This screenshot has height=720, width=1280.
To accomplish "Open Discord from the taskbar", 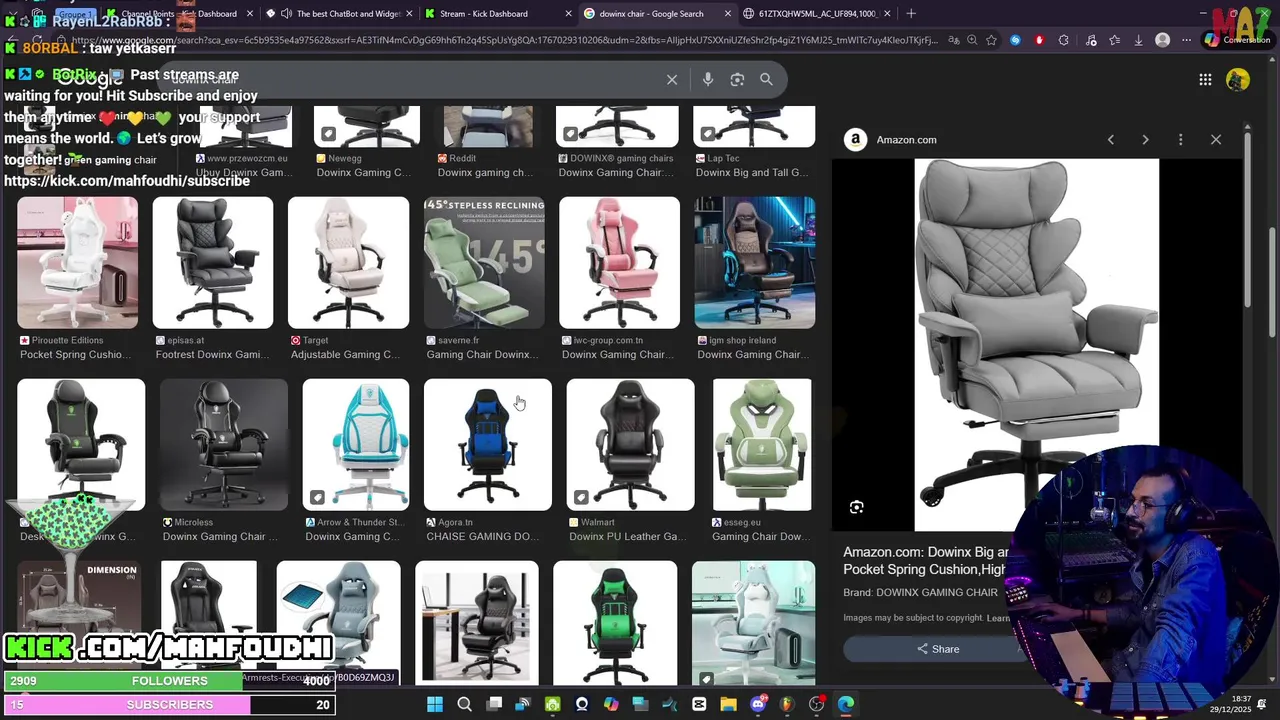I will point(758,704).
